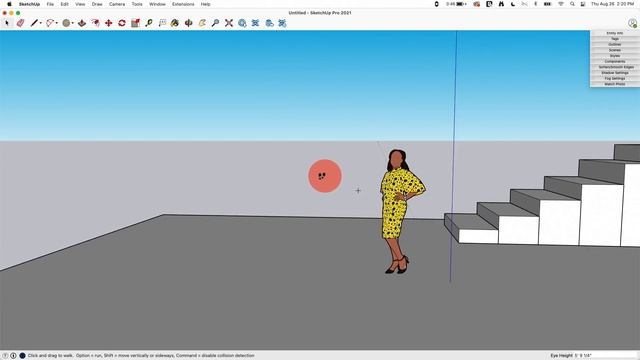Activate the Line pencil tool
This screenshot has height=360, width=640.
click(x=34, y=23)
